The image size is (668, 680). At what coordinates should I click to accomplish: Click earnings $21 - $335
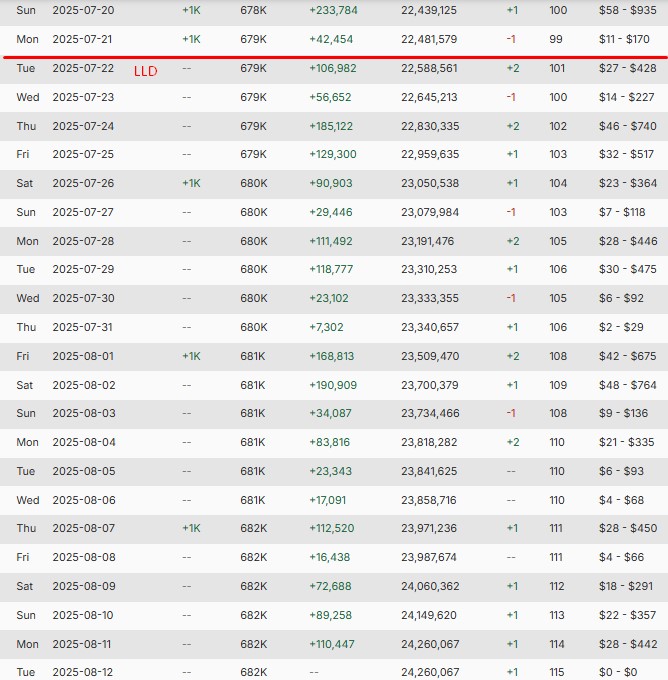[626, 442]
